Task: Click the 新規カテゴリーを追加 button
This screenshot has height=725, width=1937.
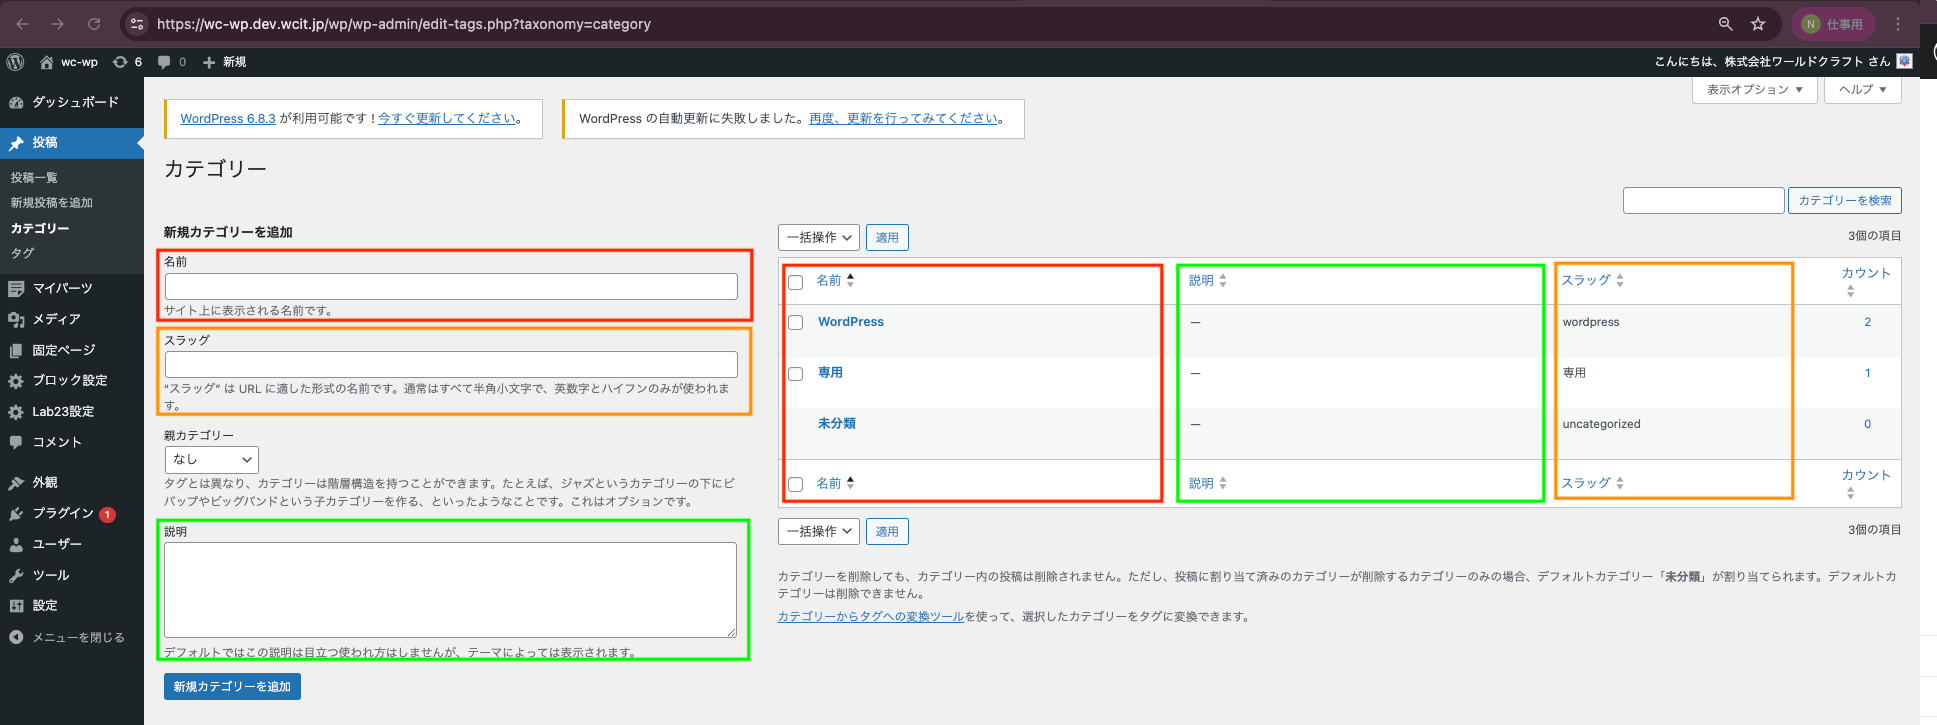Action: click(x=232, y=687)
